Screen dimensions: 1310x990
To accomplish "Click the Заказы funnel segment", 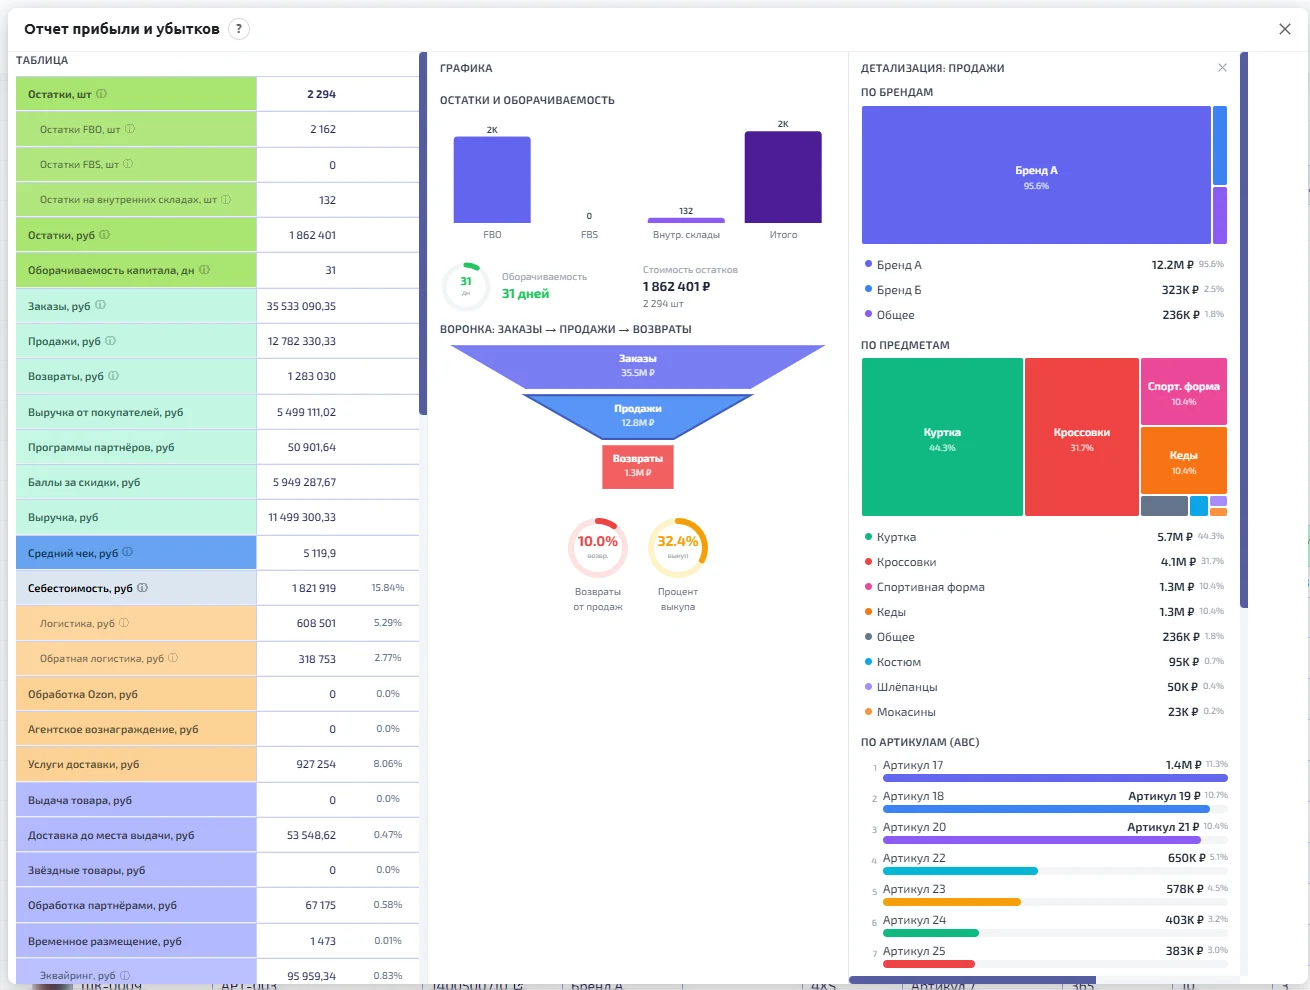I will click(638, 366).
